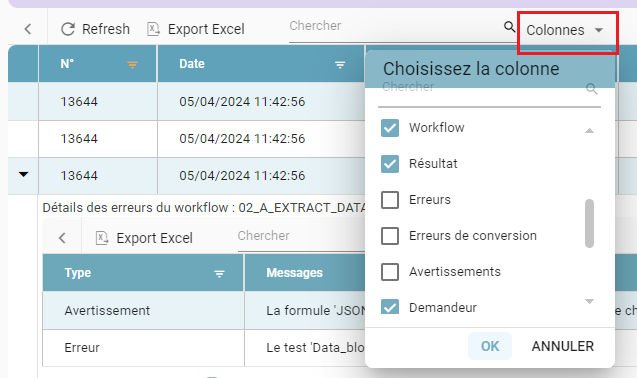Collapse the expanded third 13644 row arrow

(x=24, y=174)
